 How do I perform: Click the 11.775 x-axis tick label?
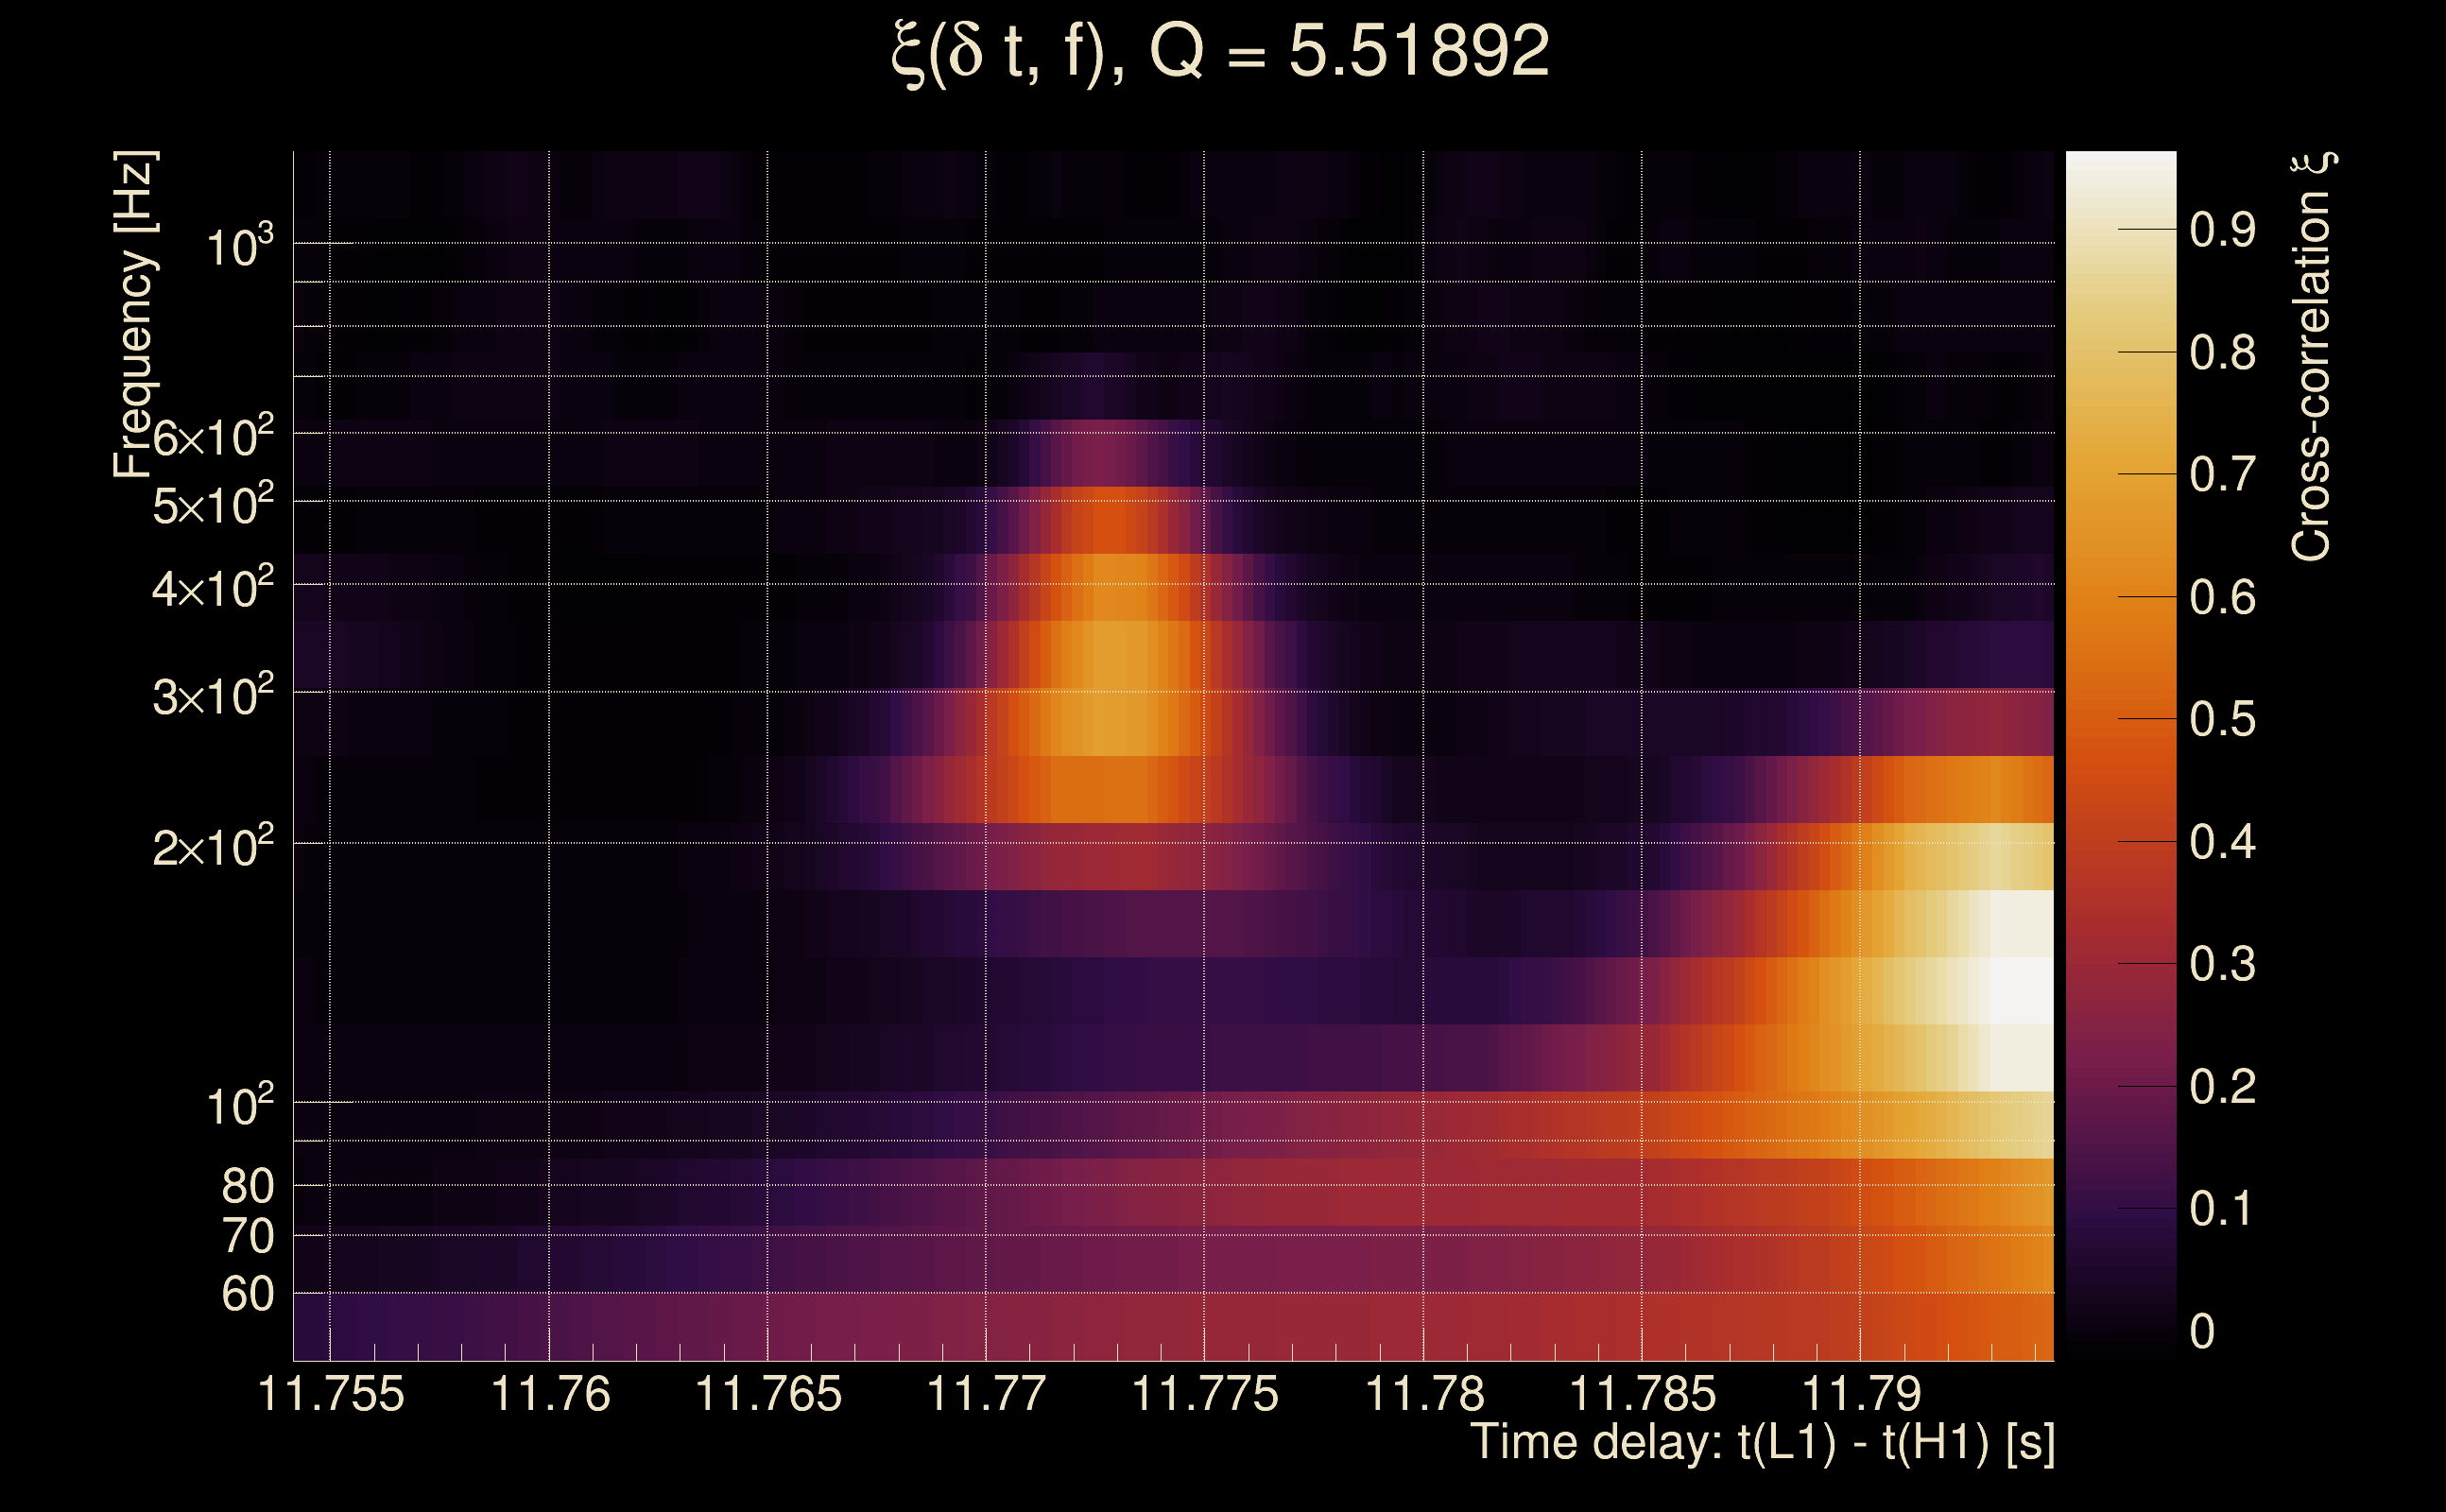(x=1204, y=1395)
